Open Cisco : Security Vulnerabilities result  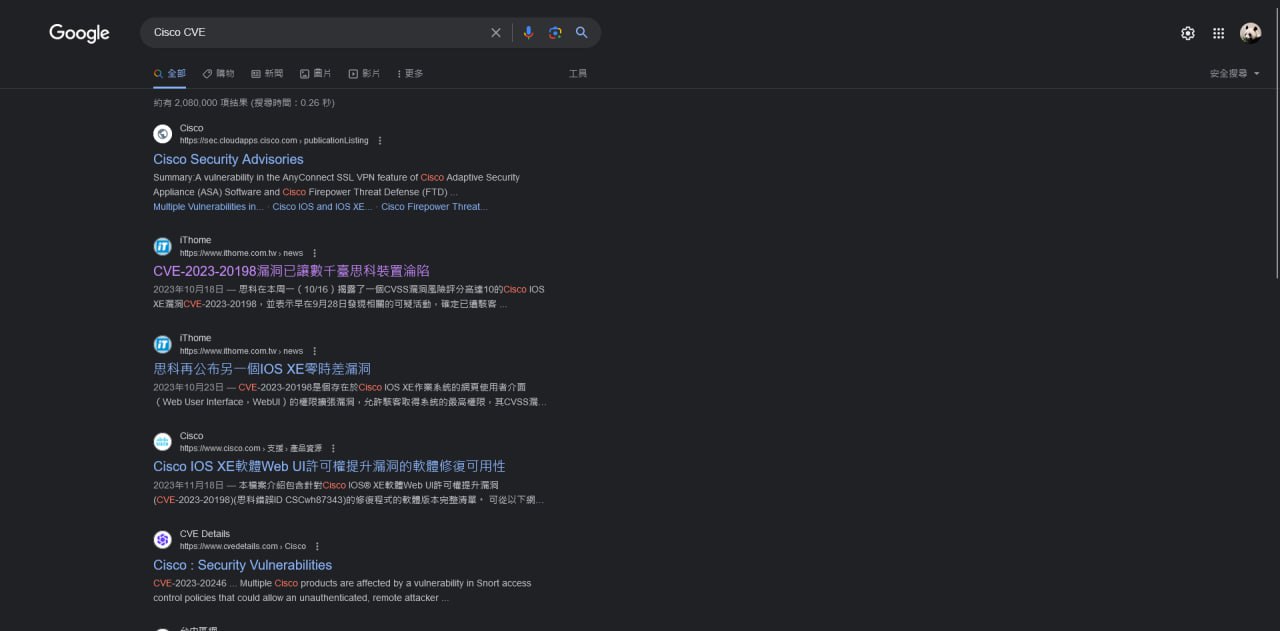pos(242,565)
